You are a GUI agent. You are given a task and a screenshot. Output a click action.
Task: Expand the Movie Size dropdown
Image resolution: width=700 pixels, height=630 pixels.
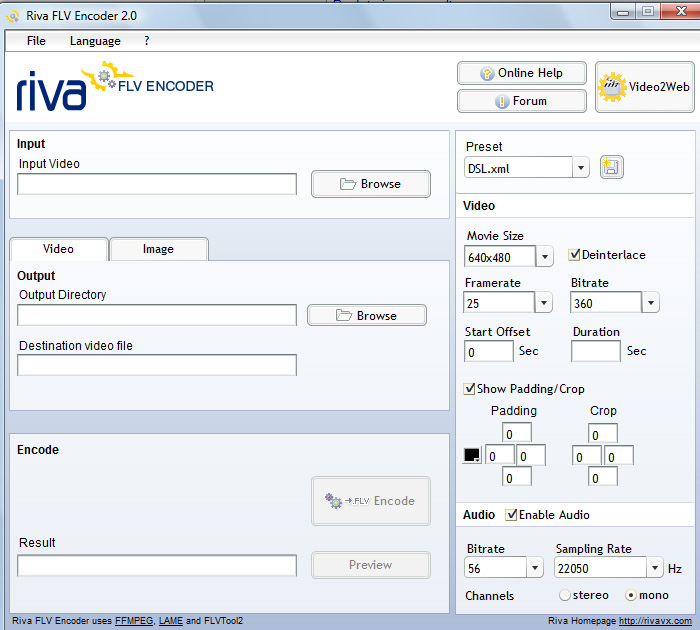pos(544,257)
